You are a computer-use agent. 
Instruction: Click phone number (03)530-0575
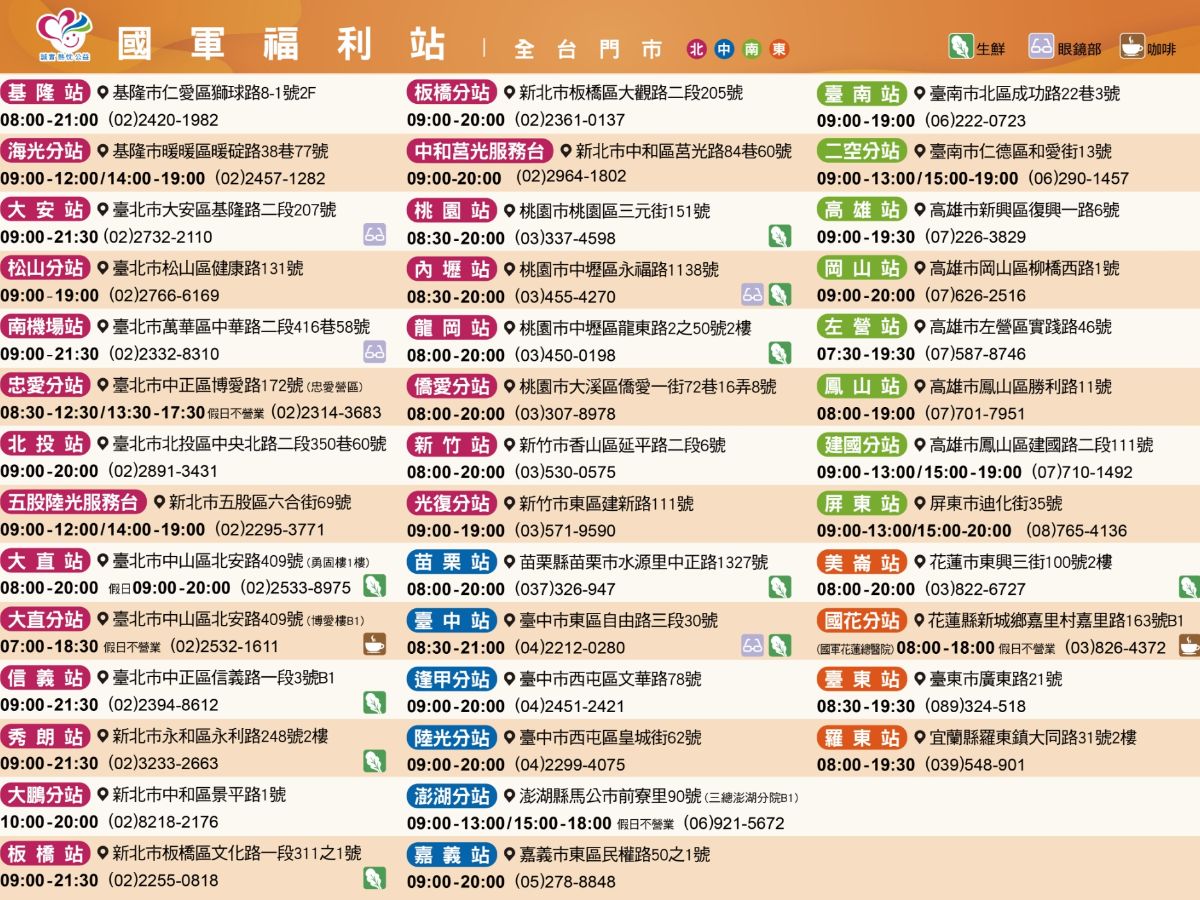pyautogui.click(x=565, y=471)
